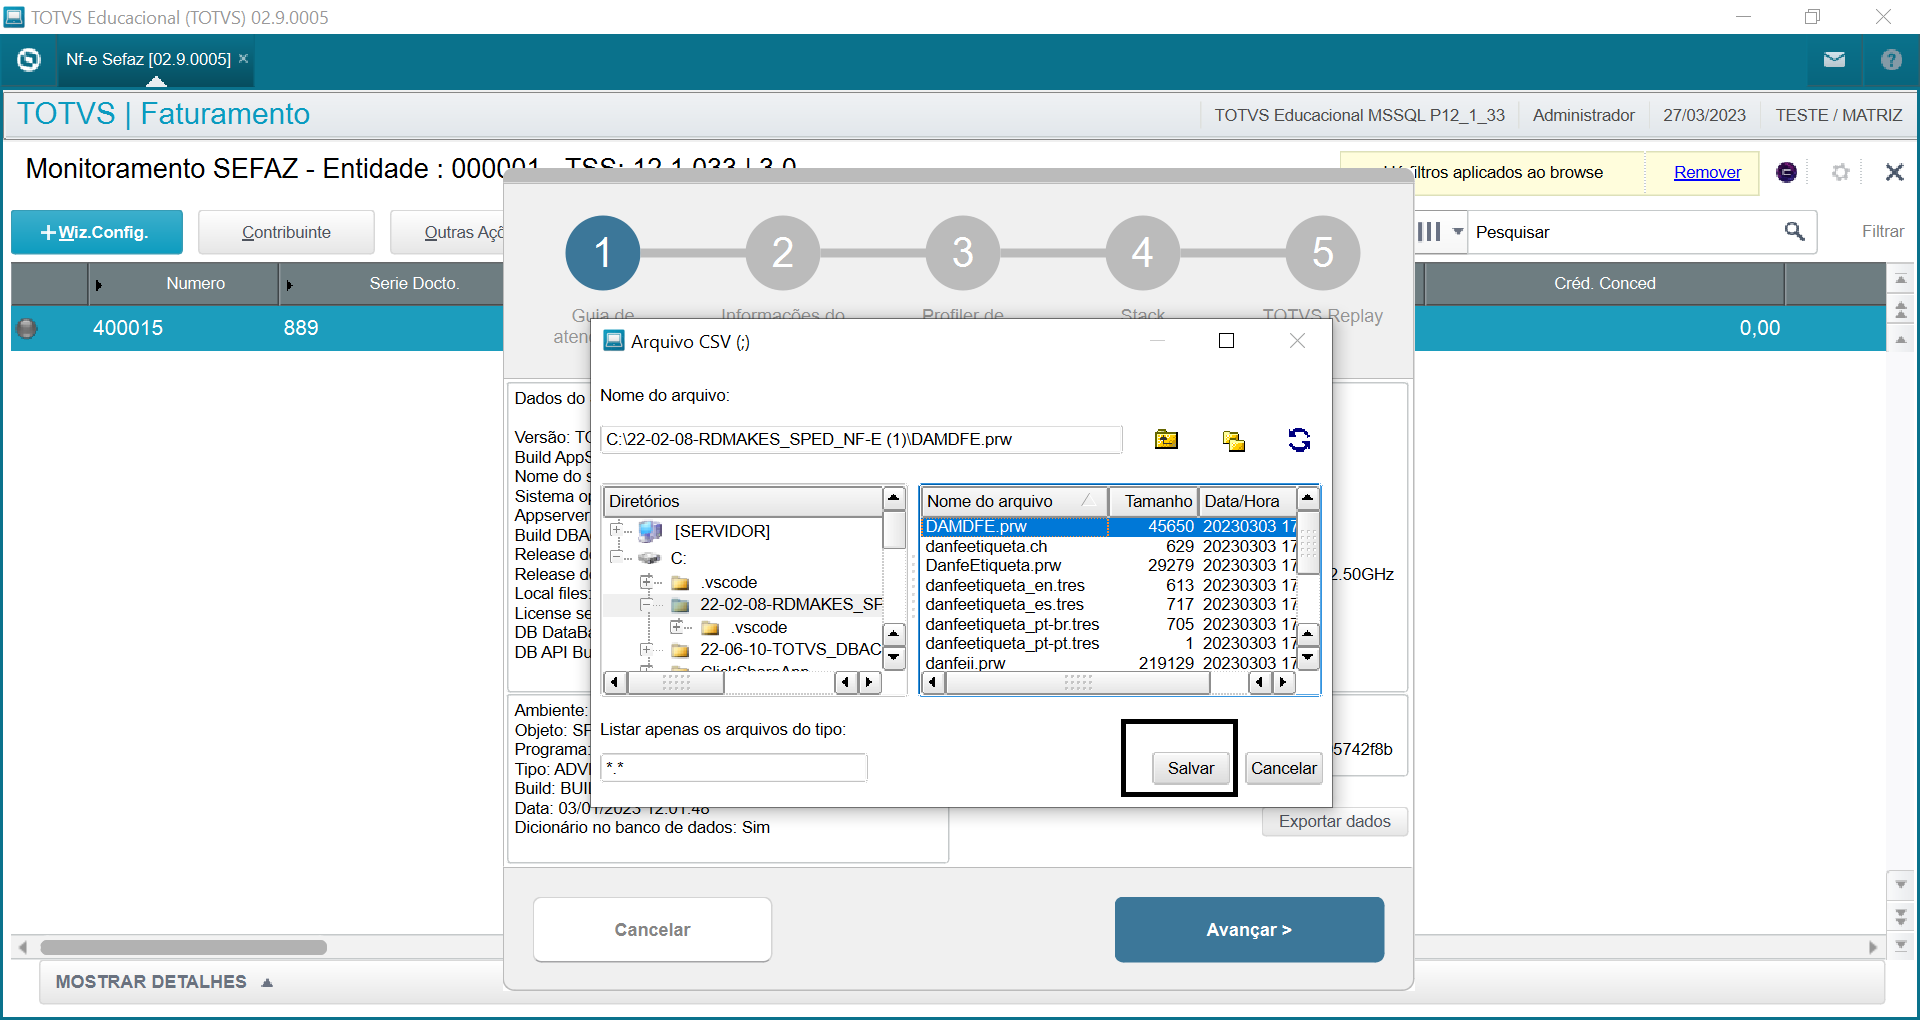Open the mail envelope icon
The image size is (1920, 1020).
pos(1834,60)
